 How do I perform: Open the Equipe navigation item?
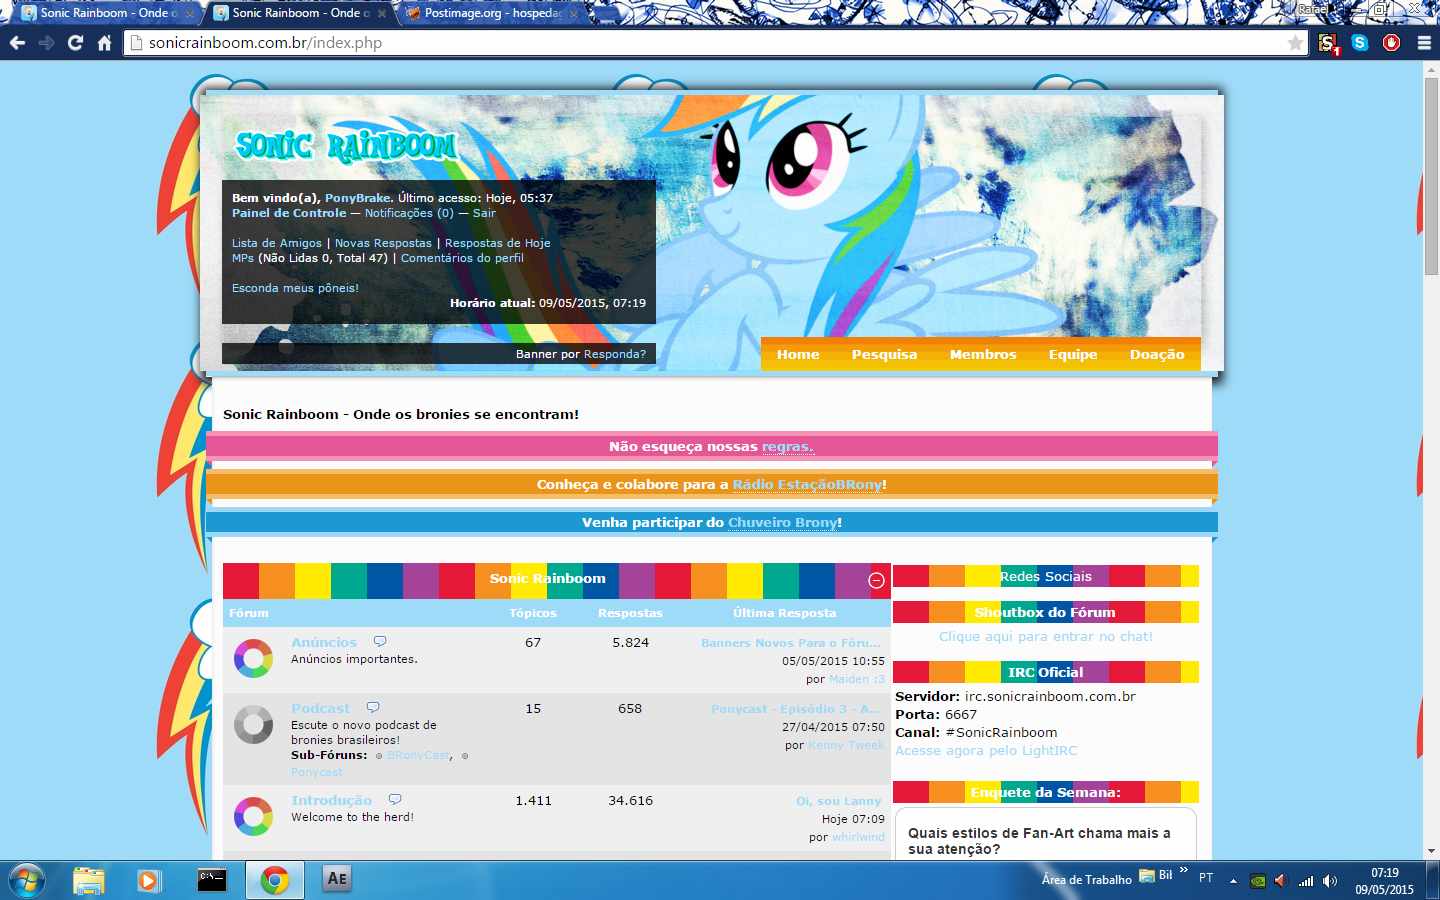[x=1073, y=355]
